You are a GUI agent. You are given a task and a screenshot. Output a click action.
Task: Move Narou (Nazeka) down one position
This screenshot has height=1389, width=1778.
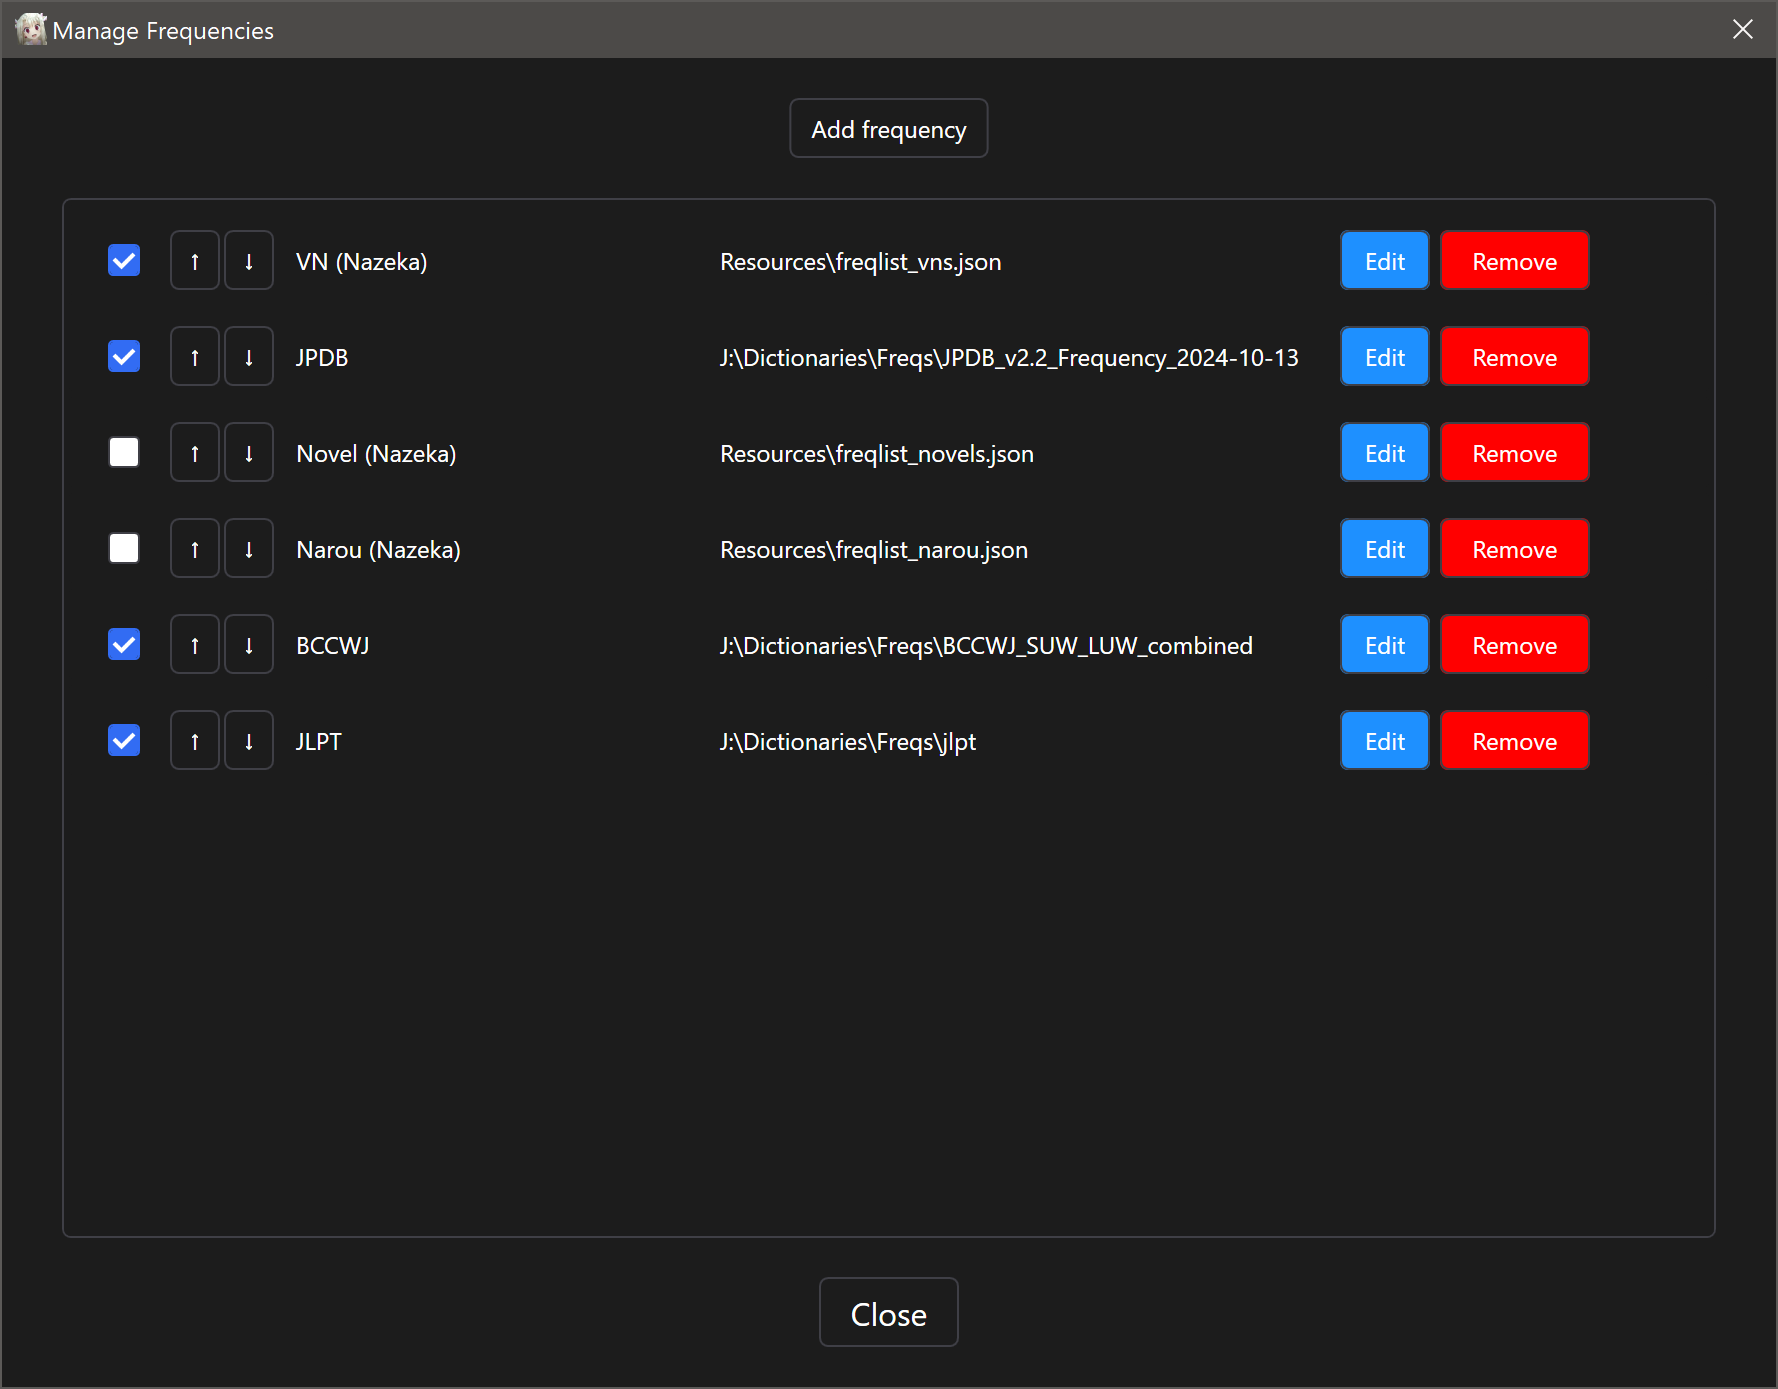(249, 549)
